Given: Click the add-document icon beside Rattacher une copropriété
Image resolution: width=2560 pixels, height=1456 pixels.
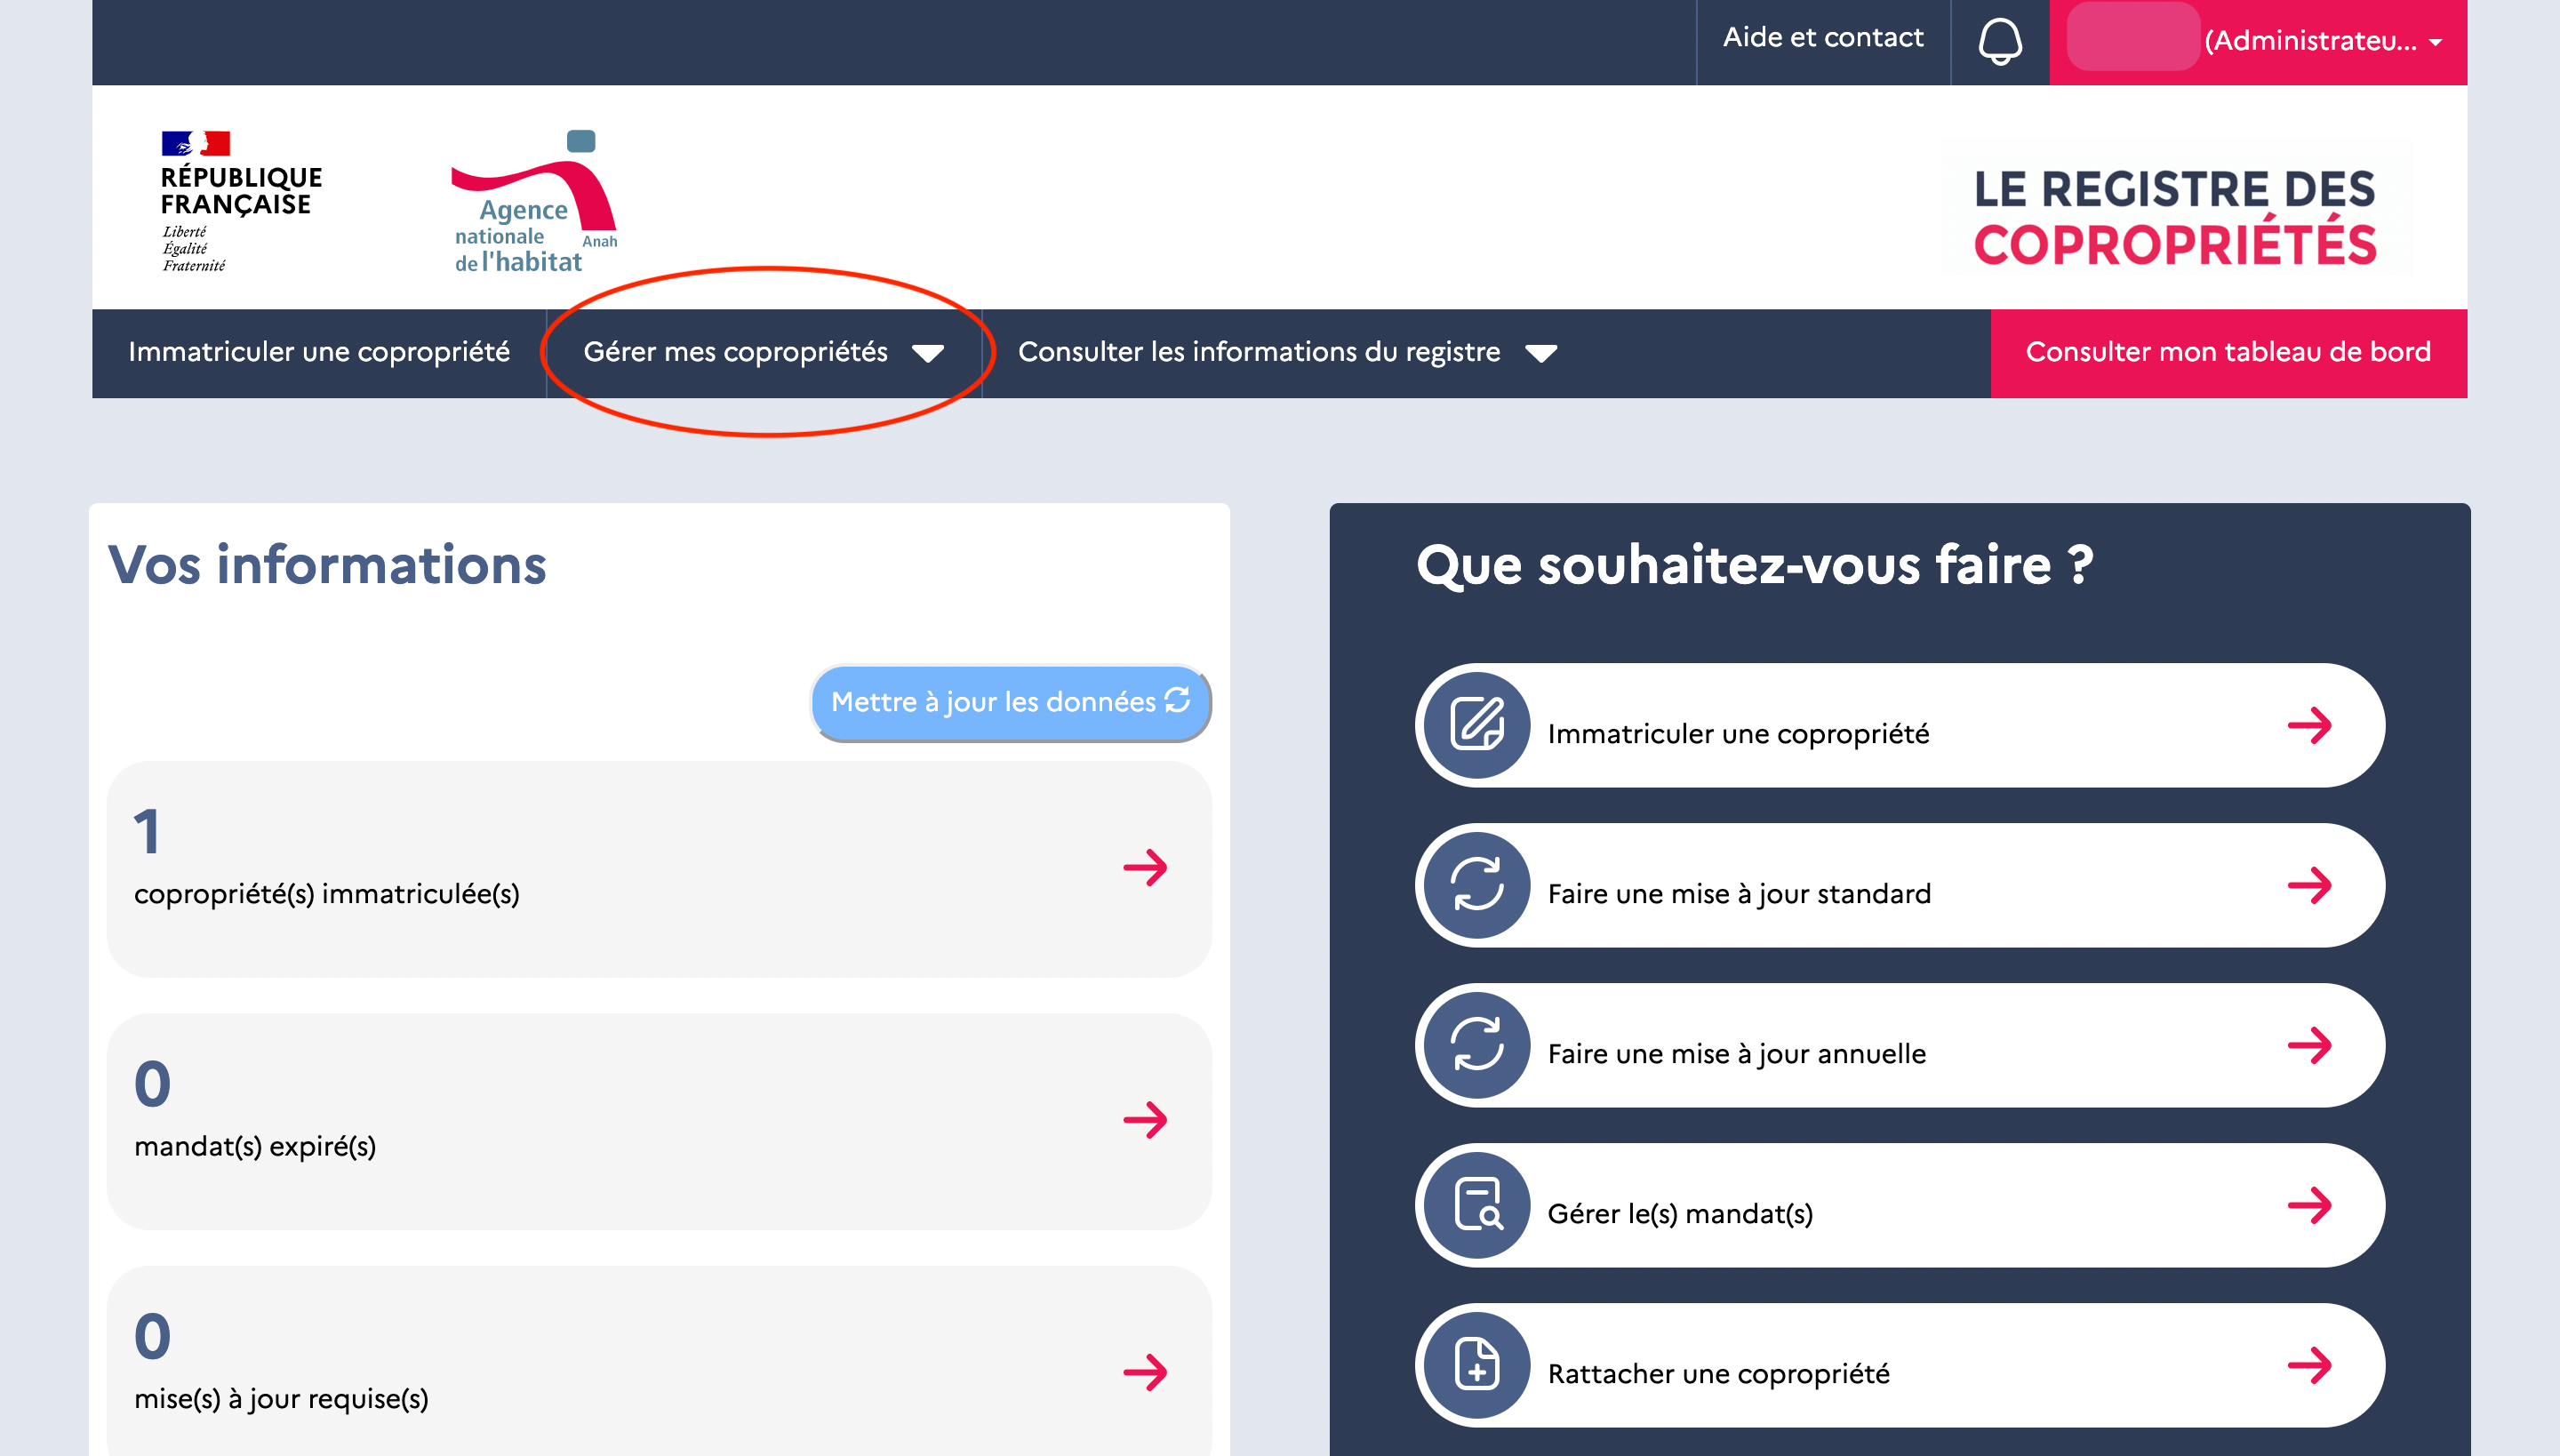Looking at the screenshot, I should click(1477, 1365).
